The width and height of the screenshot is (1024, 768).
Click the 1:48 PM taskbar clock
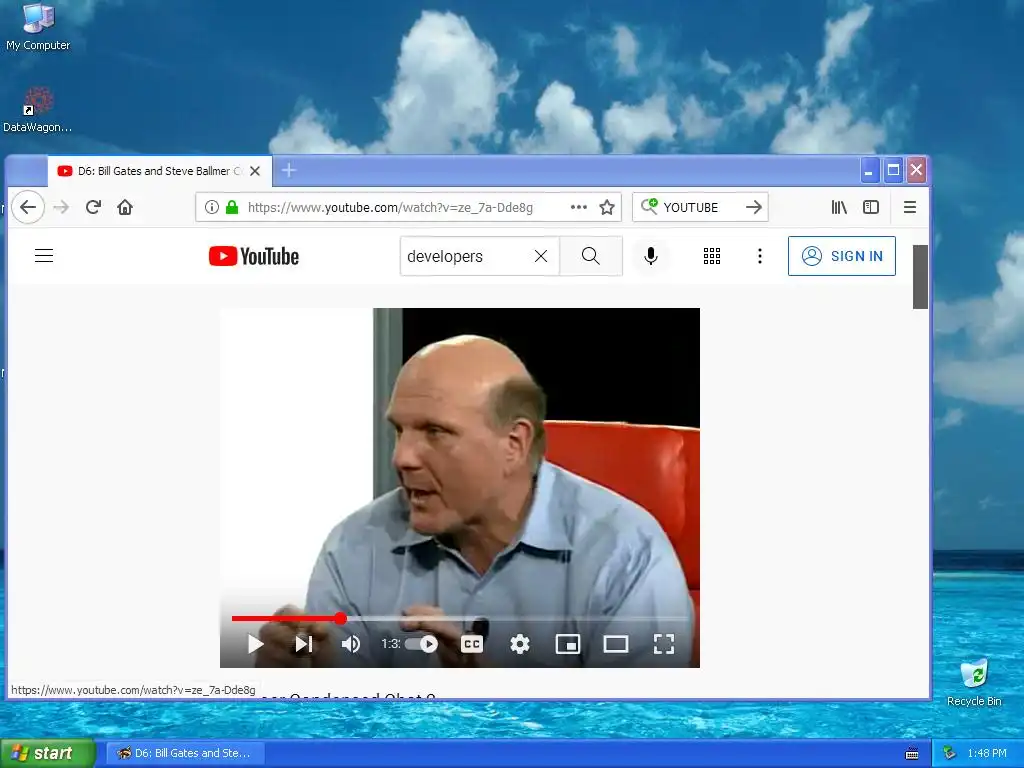tap(987, 753)
